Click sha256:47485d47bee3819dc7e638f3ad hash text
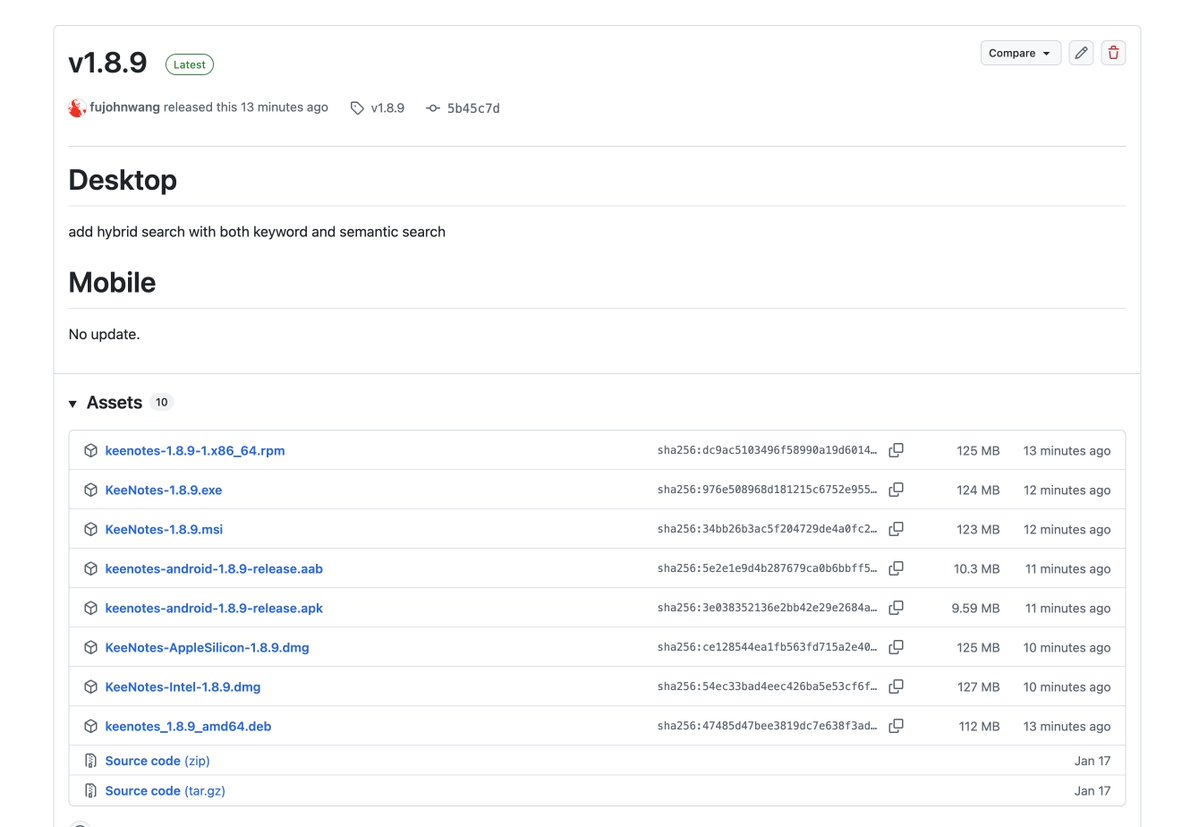 767,725
